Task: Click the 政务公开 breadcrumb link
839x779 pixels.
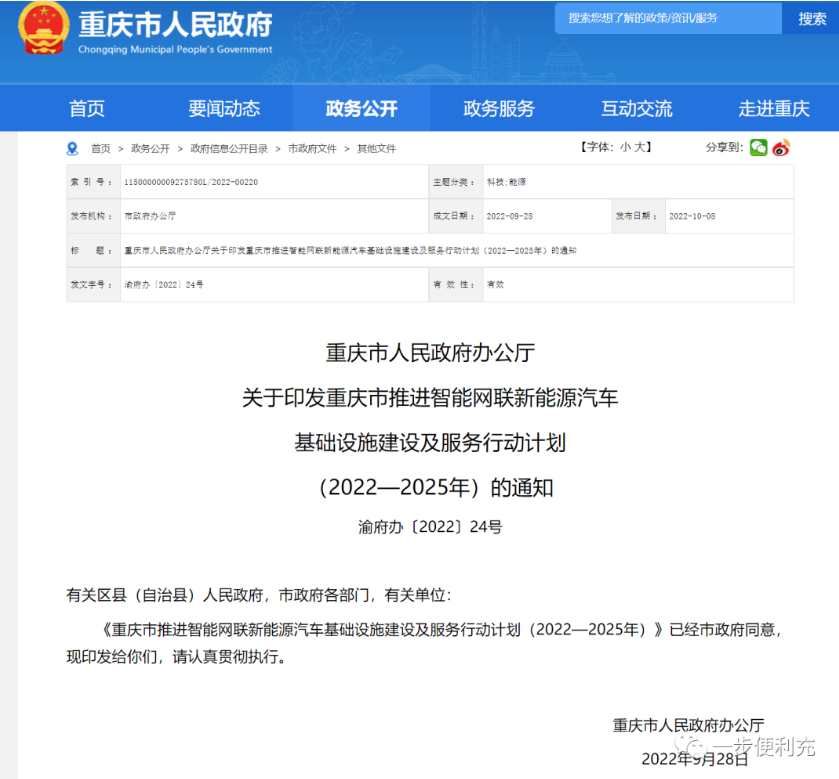Action: point(150,148)
